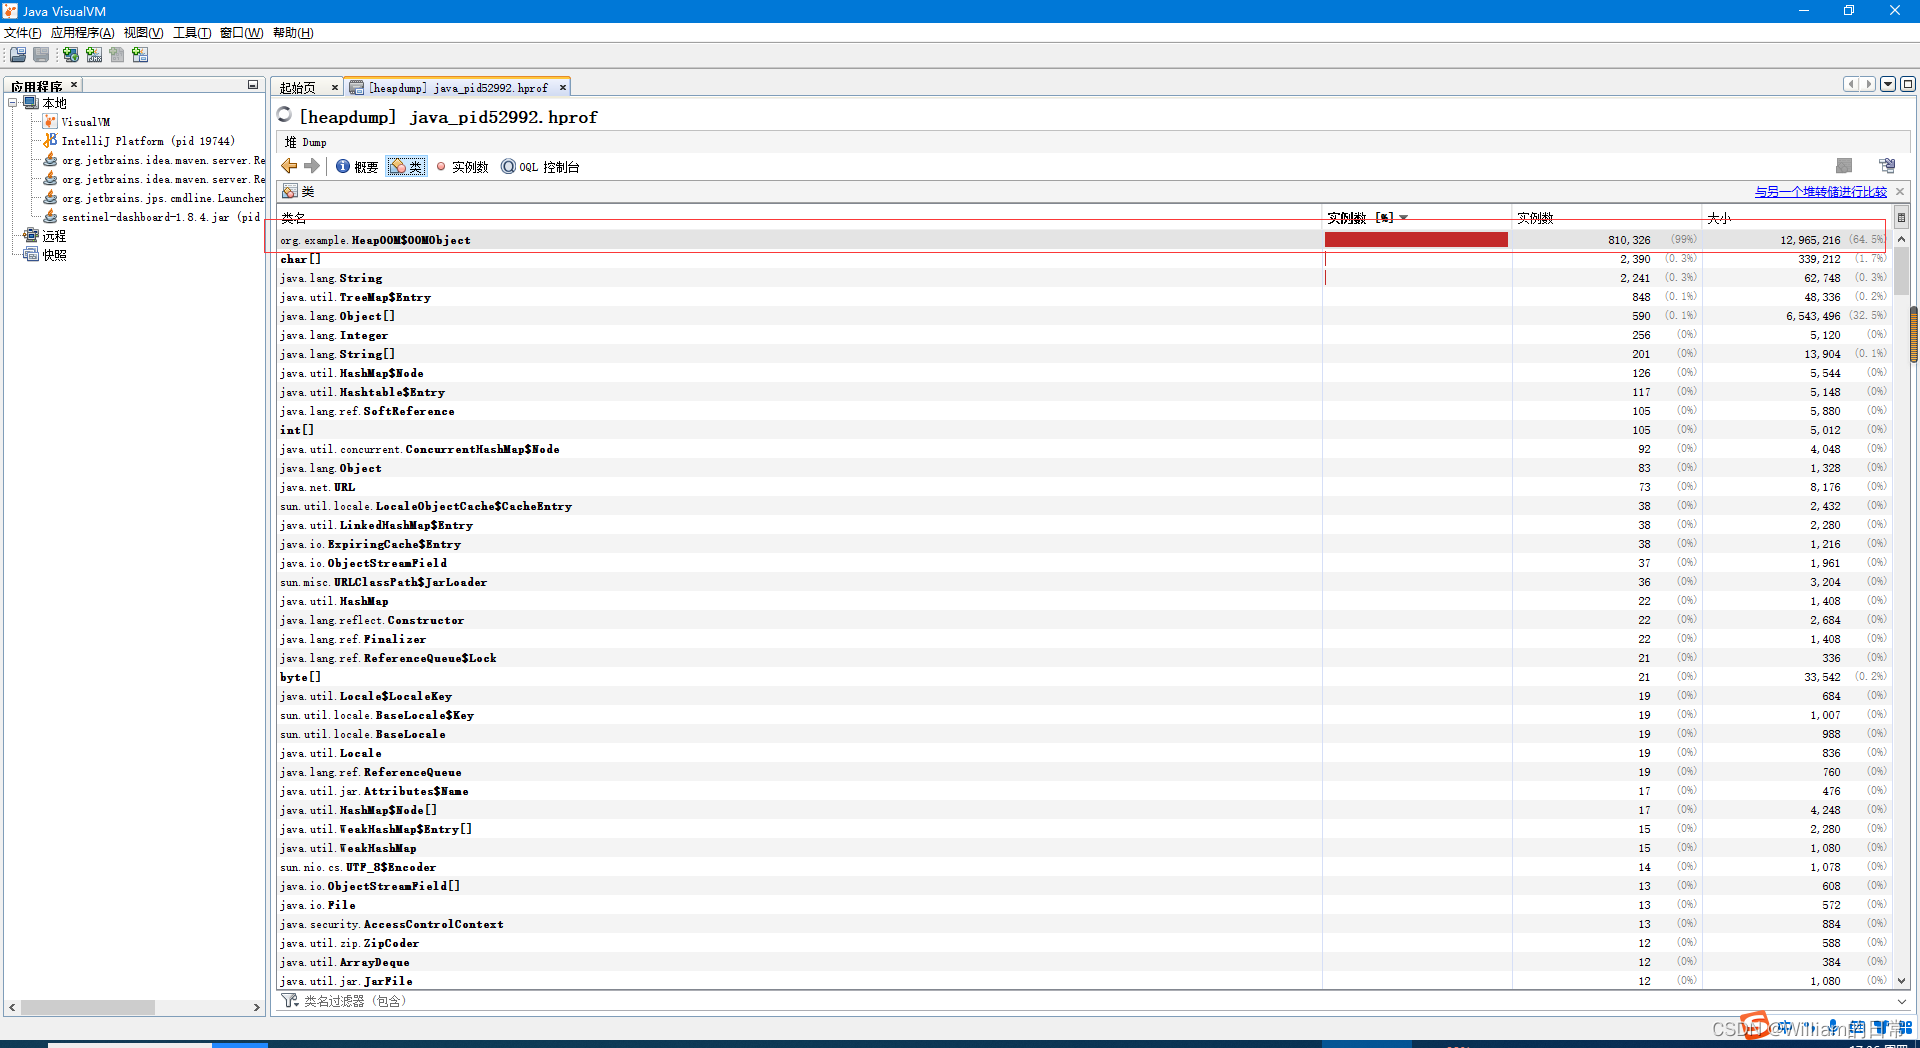Click the 本地 local computer icon

[31, 103]
